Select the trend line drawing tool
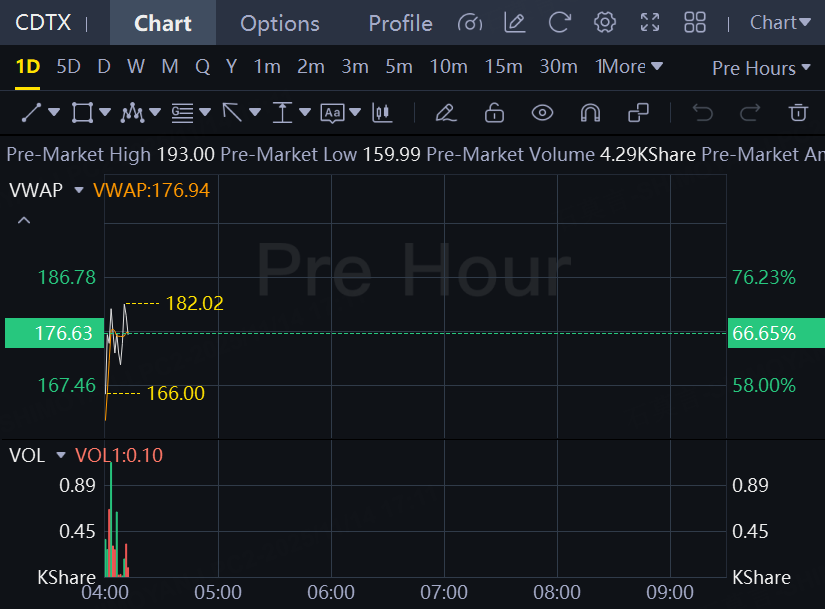The image size is (825, 609). (31, 113)
